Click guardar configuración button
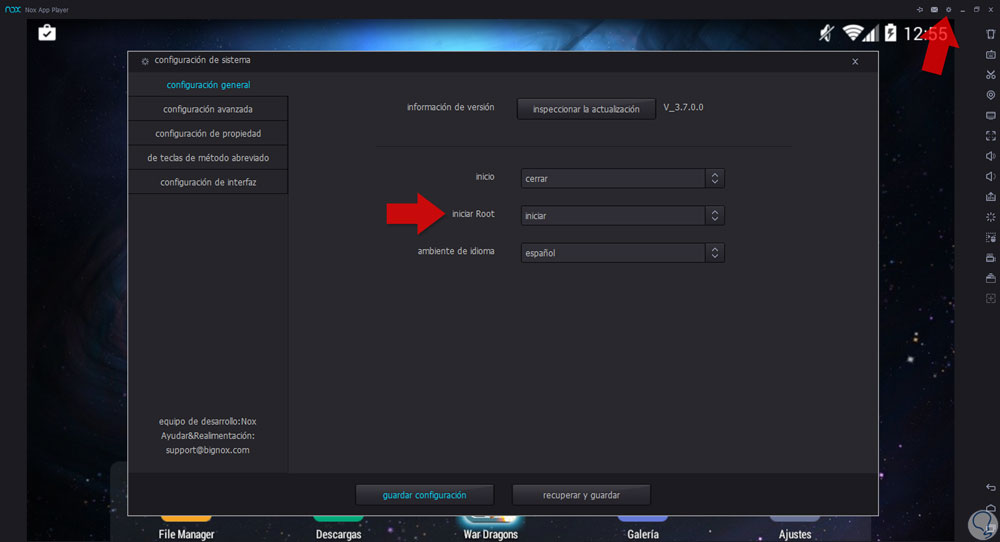The image size is (1000, 542). coord(425,495)
